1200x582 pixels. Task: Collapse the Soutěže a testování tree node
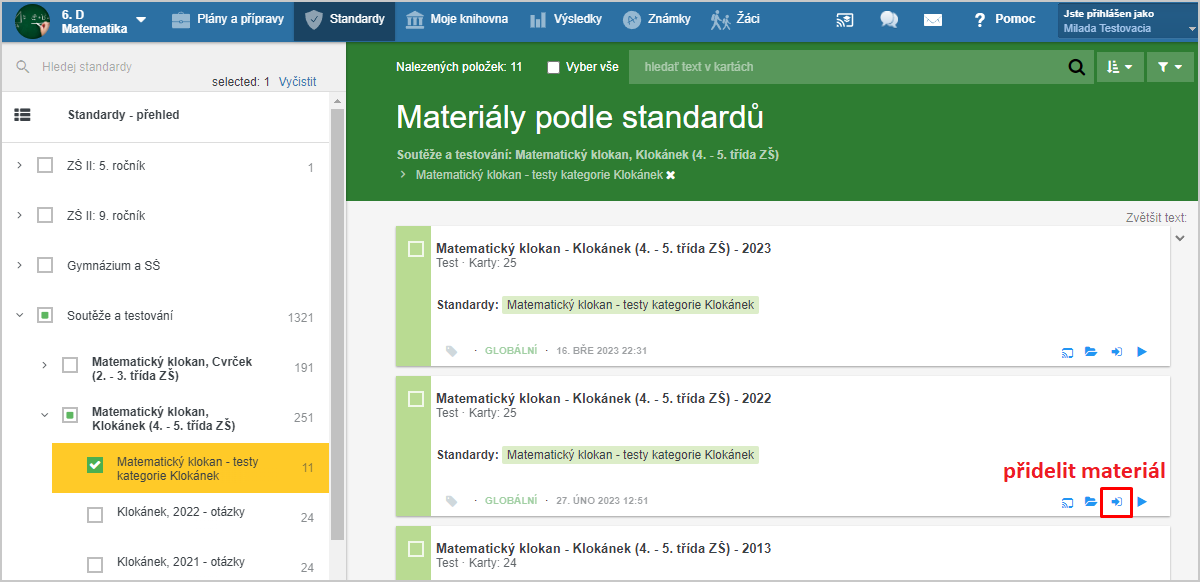click(19, 315)
